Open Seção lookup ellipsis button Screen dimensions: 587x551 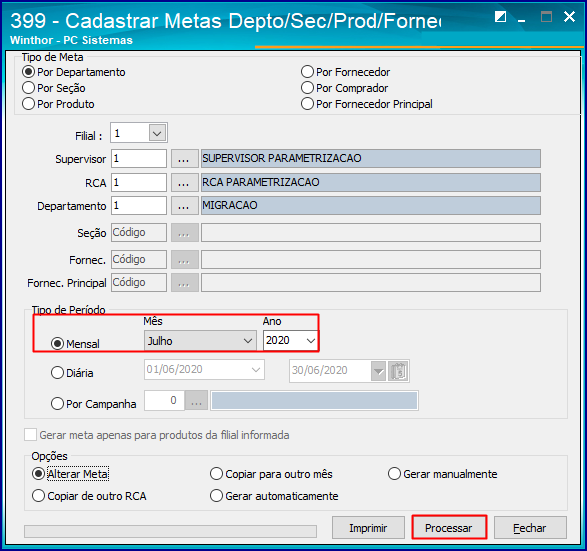(185, 232)
